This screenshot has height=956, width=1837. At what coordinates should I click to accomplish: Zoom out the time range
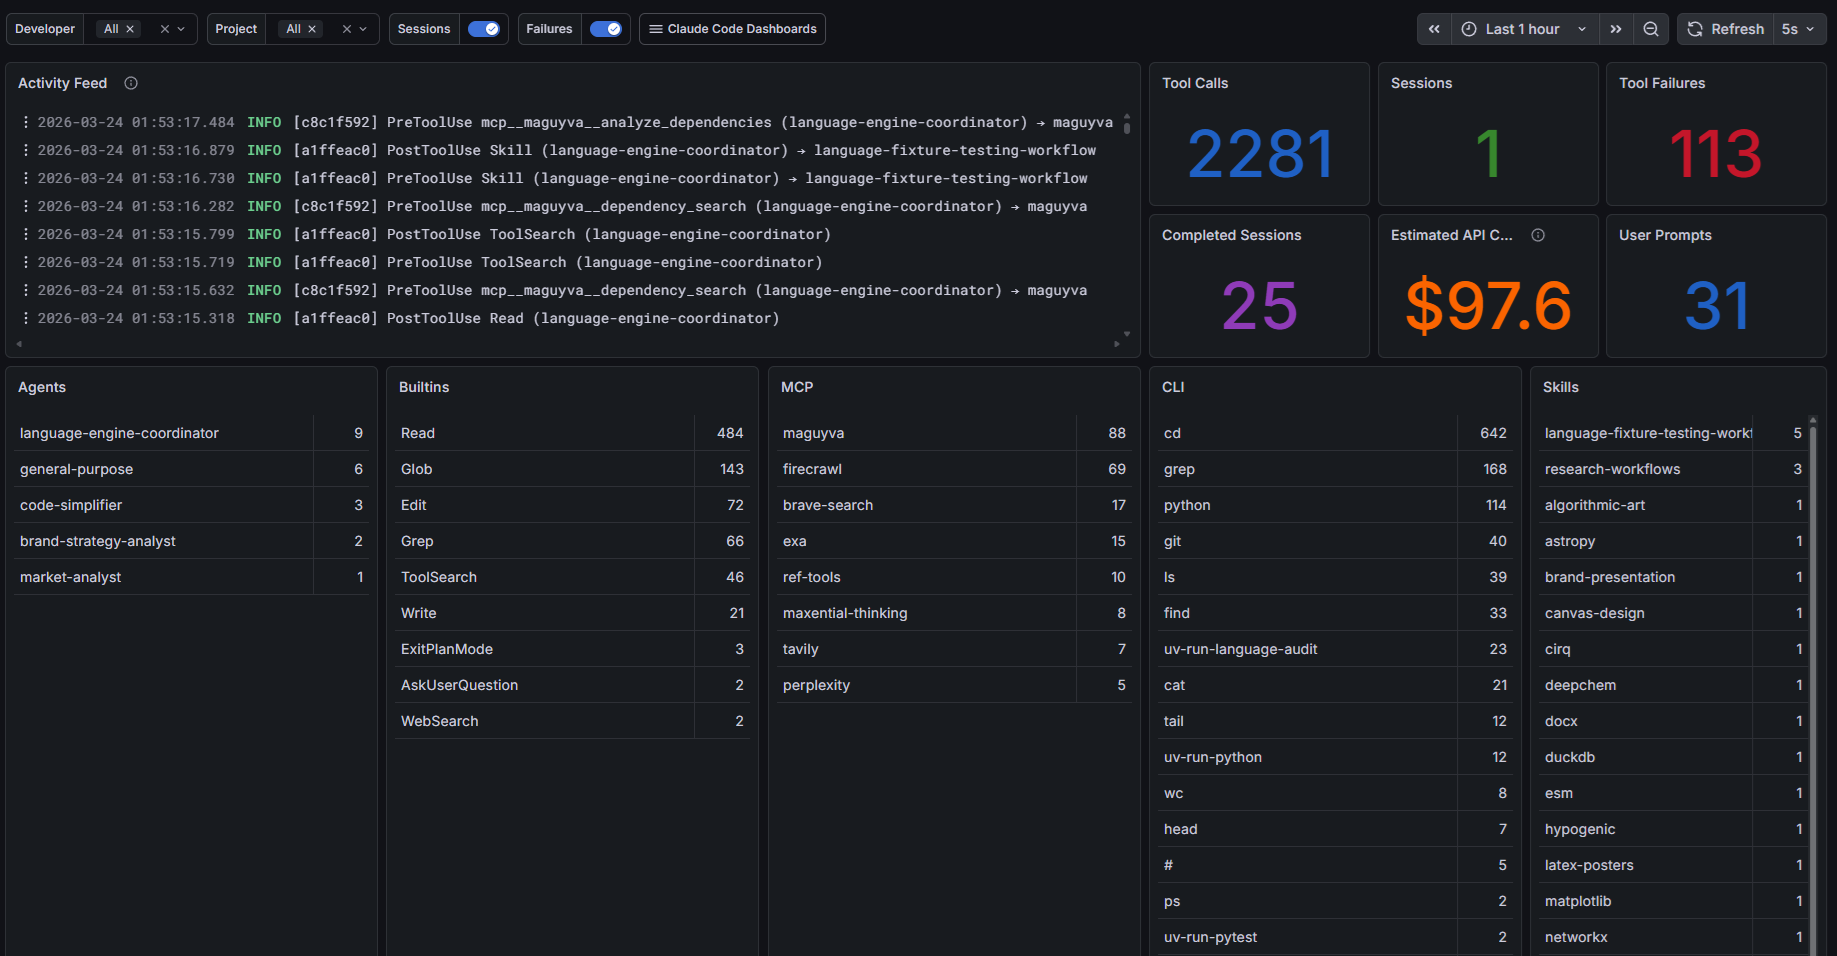tap(1651, 29)
